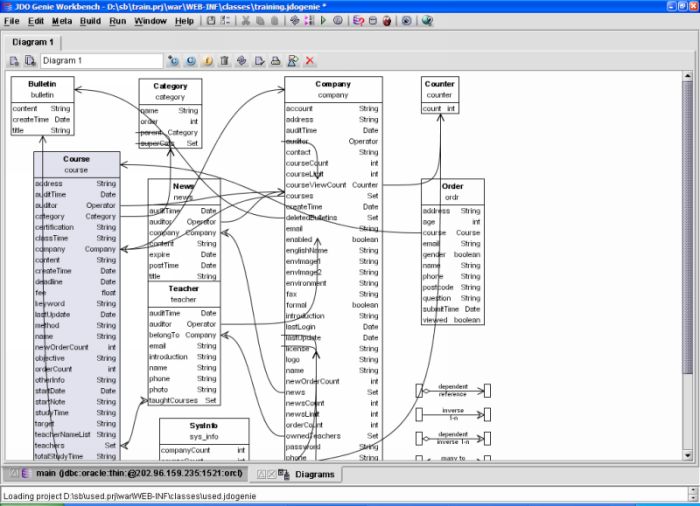Click the icon left of the red X
The width and height of the screenshot is (700, 506).
click(x=293, y=61)
